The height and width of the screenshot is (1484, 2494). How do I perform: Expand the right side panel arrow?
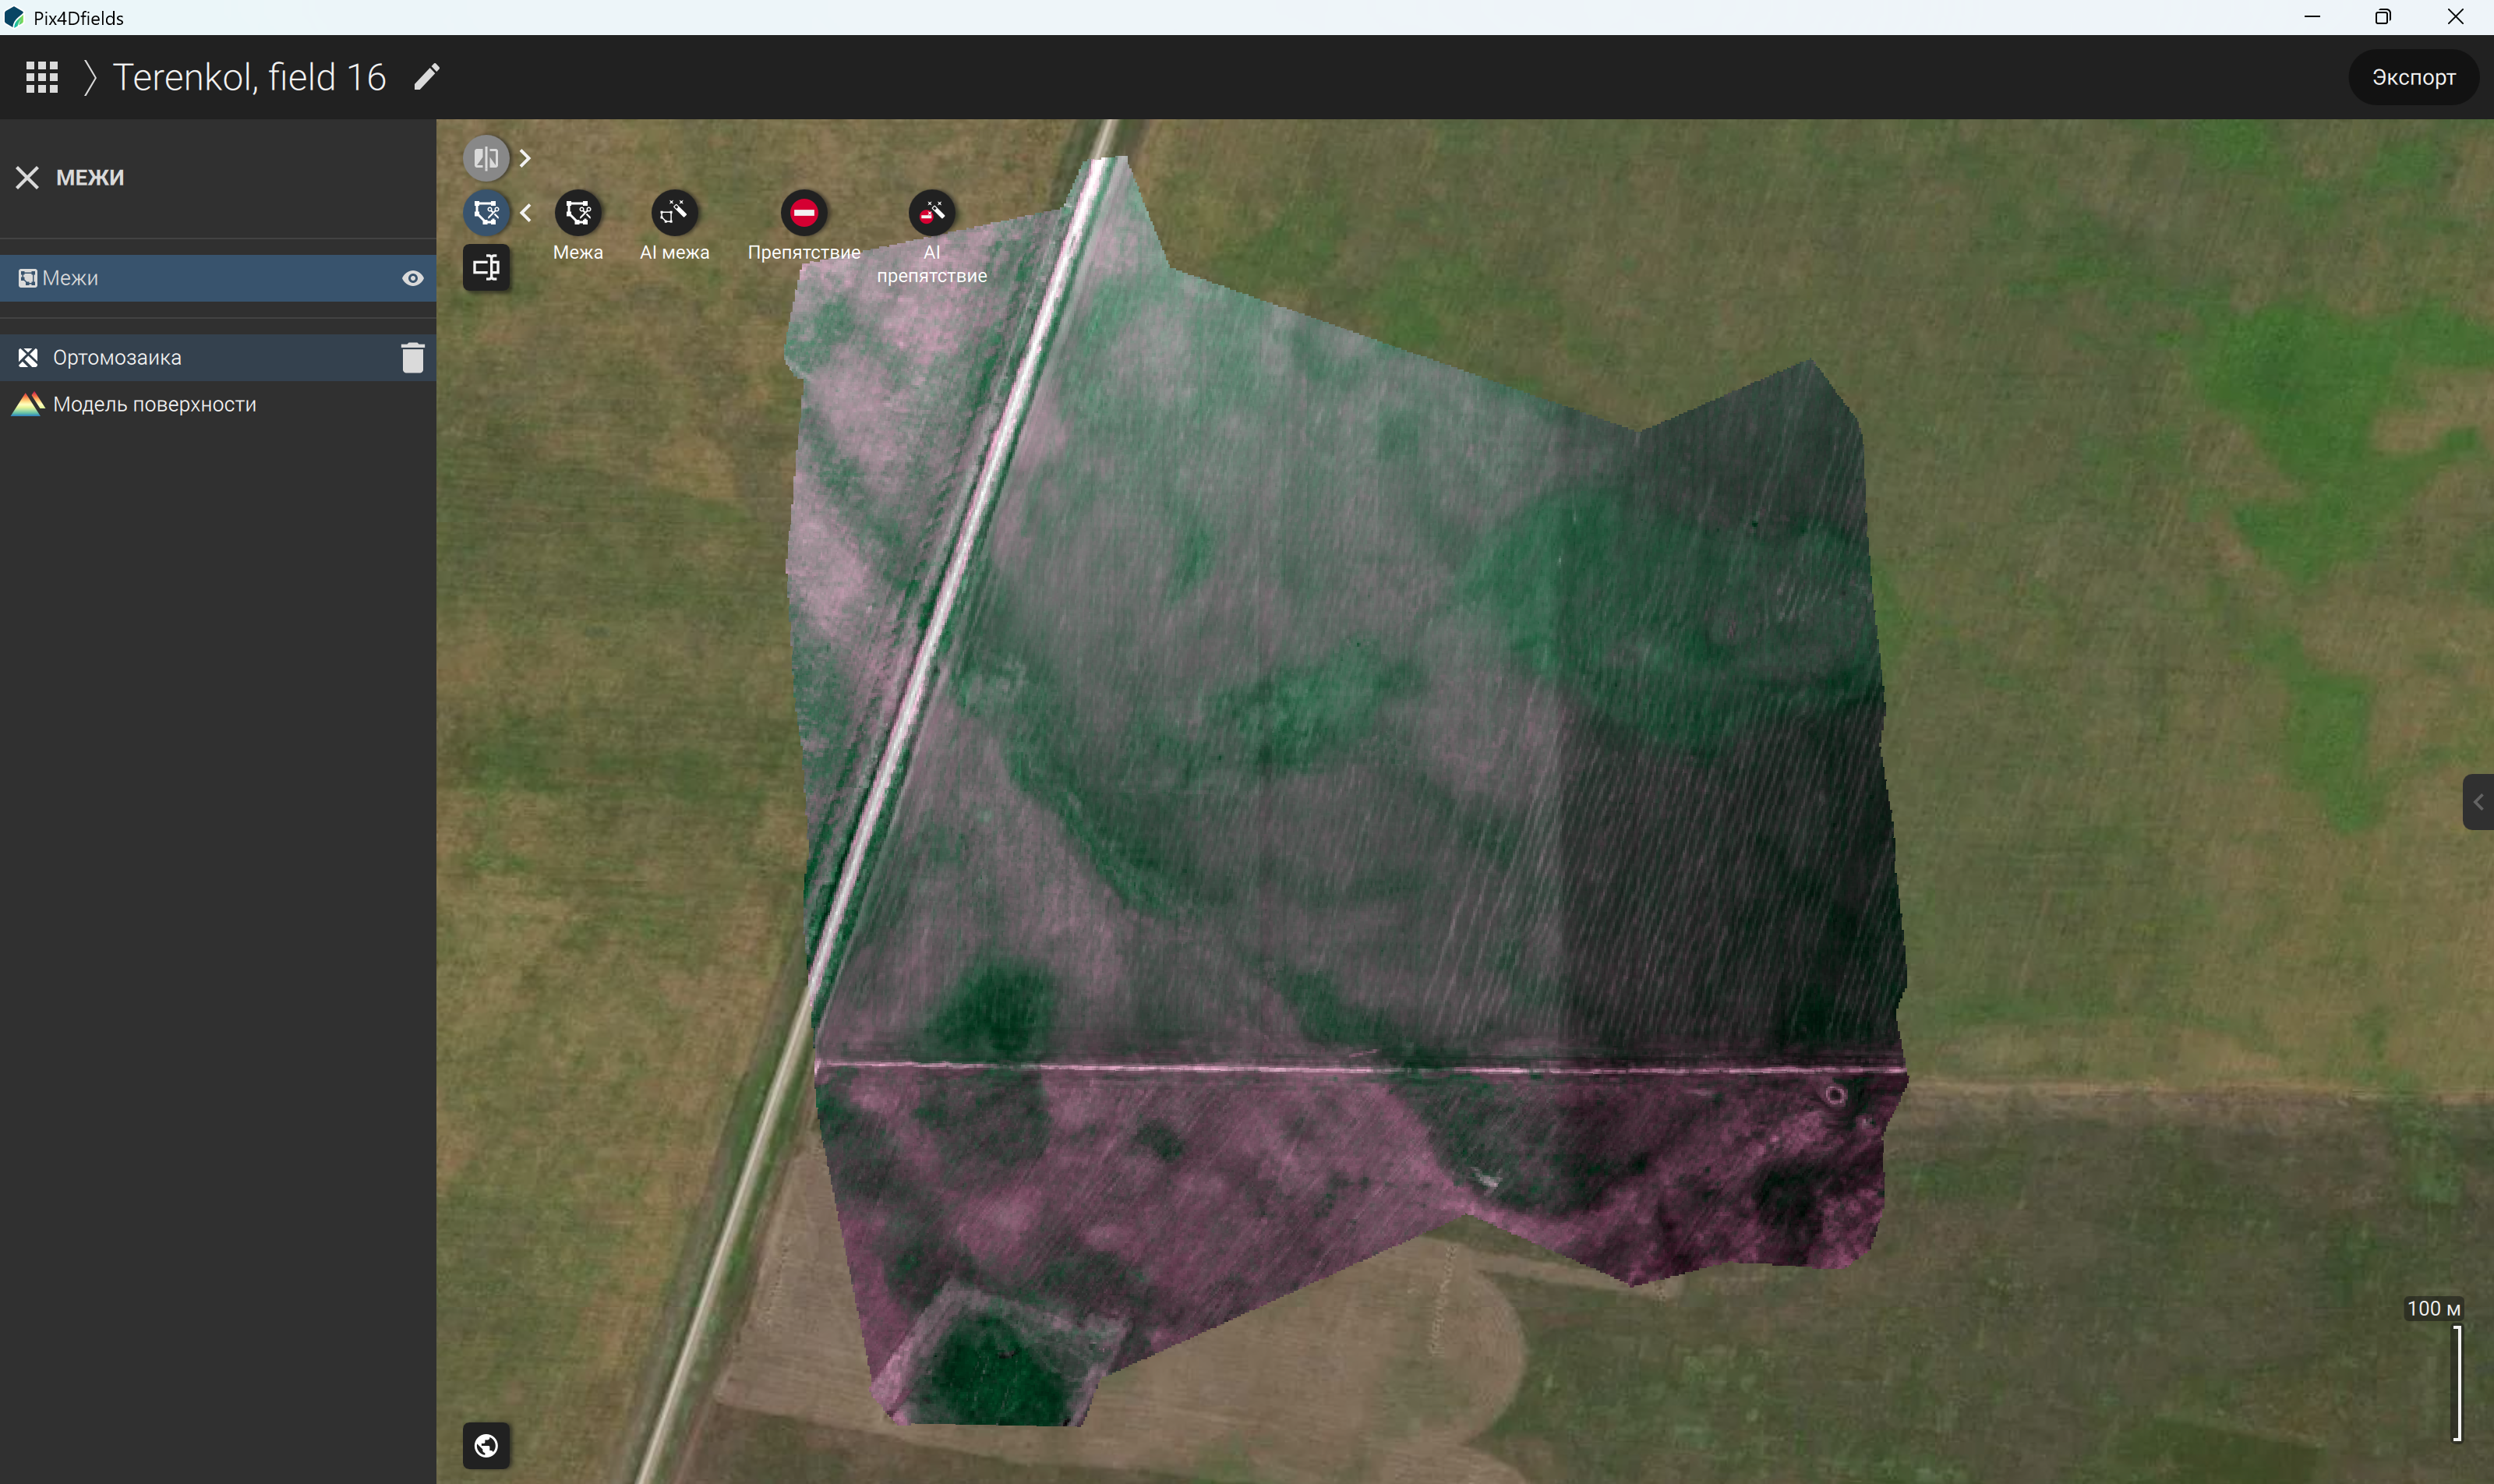pos(2478,802)
